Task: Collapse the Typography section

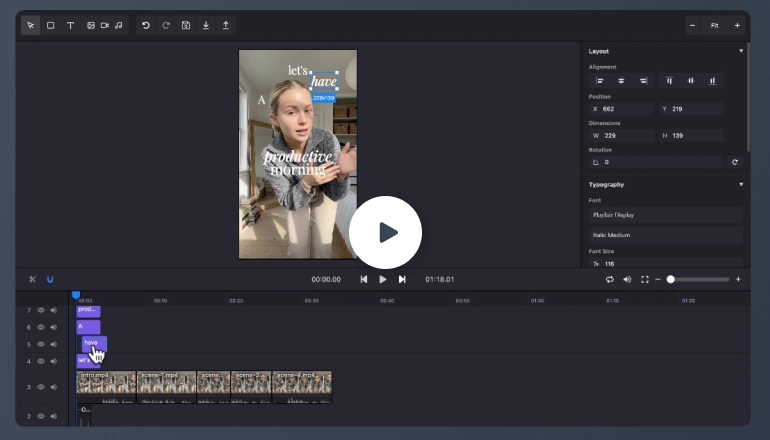Action: (x=741, y=185)
